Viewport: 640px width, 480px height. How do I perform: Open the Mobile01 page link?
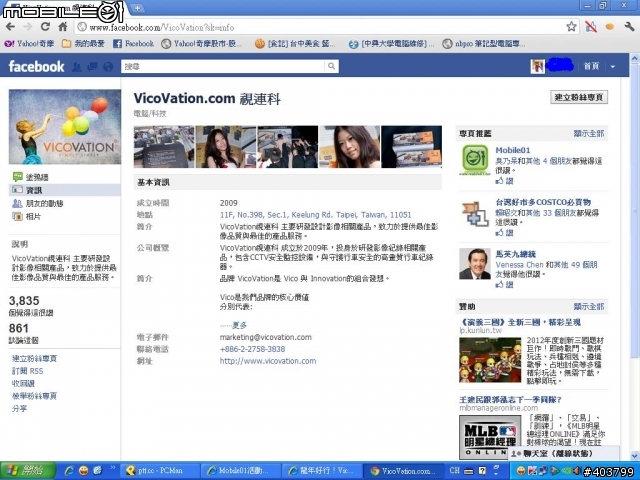tap(513, 150)
